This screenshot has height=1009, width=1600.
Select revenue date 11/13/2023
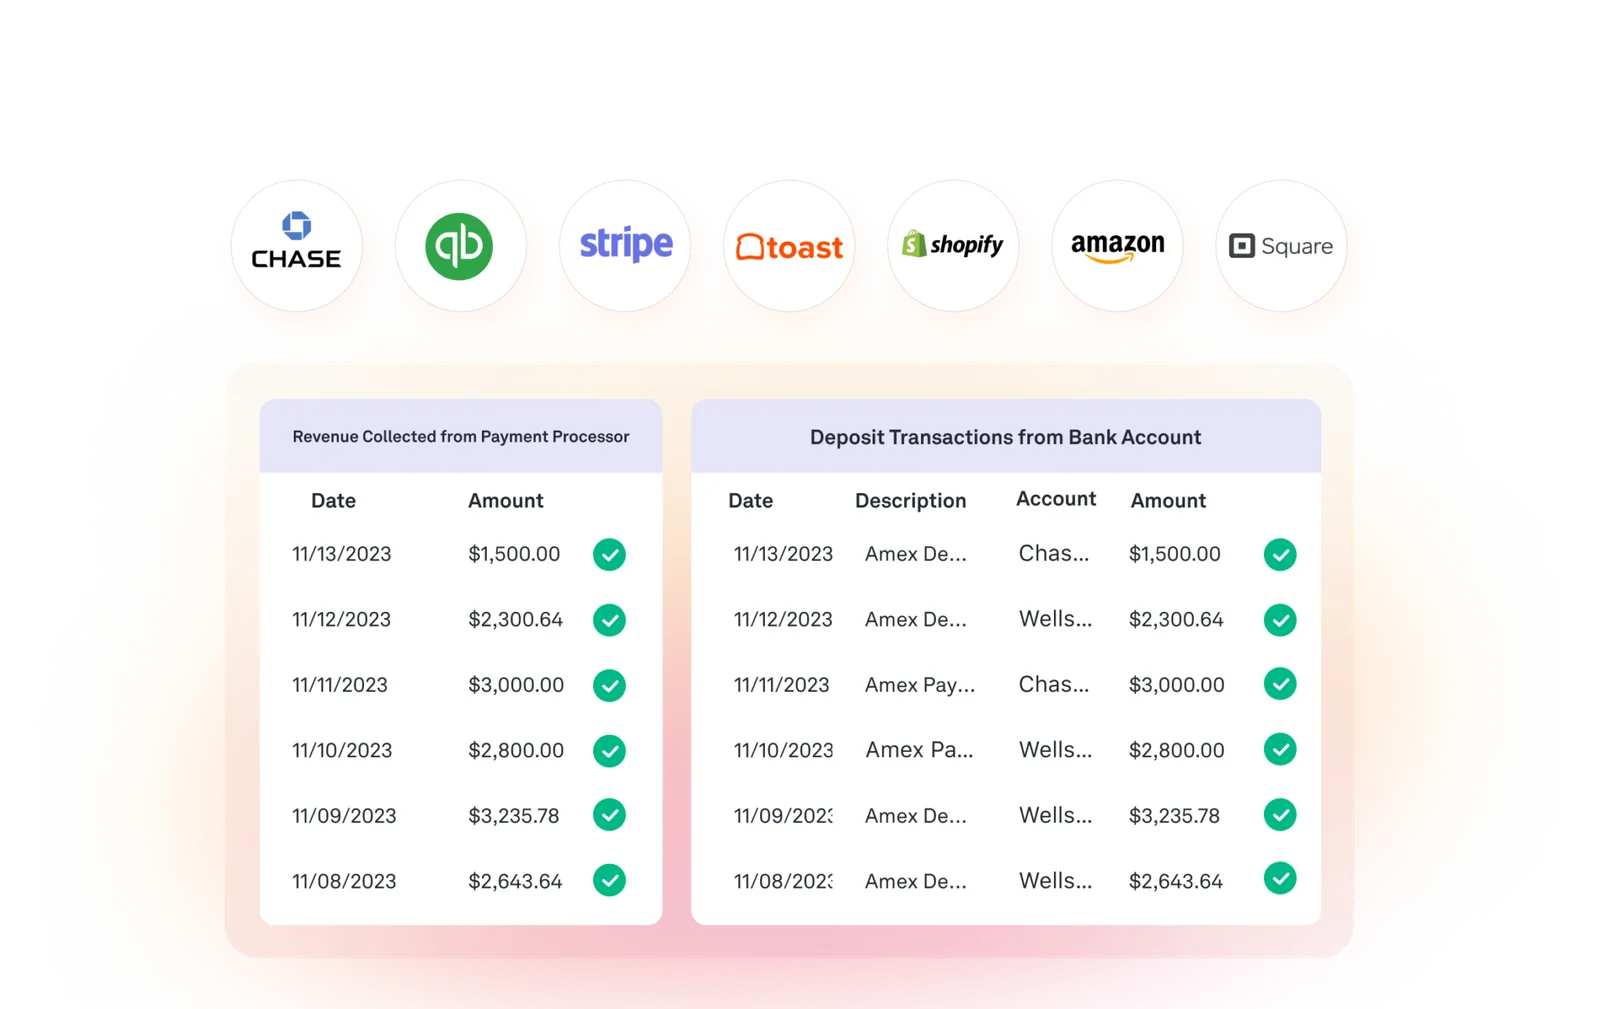click(341, 554)
